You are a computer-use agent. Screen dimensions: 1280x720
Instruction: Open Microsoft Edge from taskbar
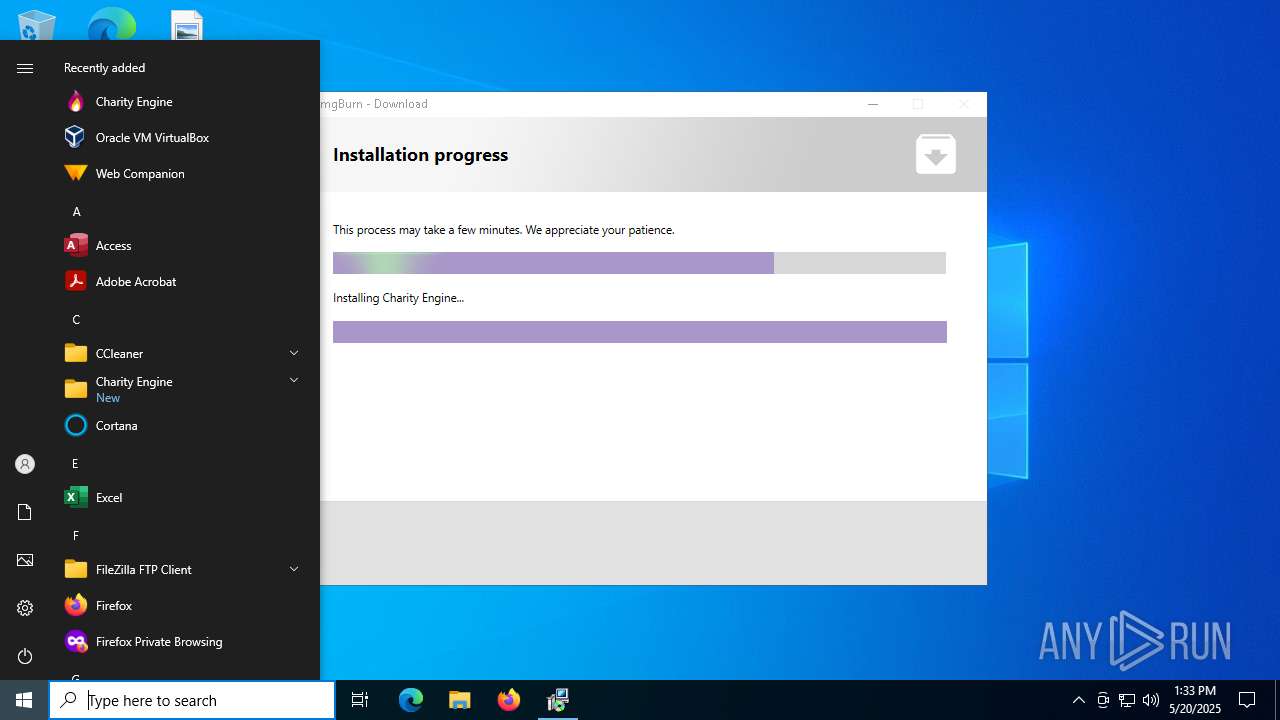pyautogui.click(x=411, y=700)
